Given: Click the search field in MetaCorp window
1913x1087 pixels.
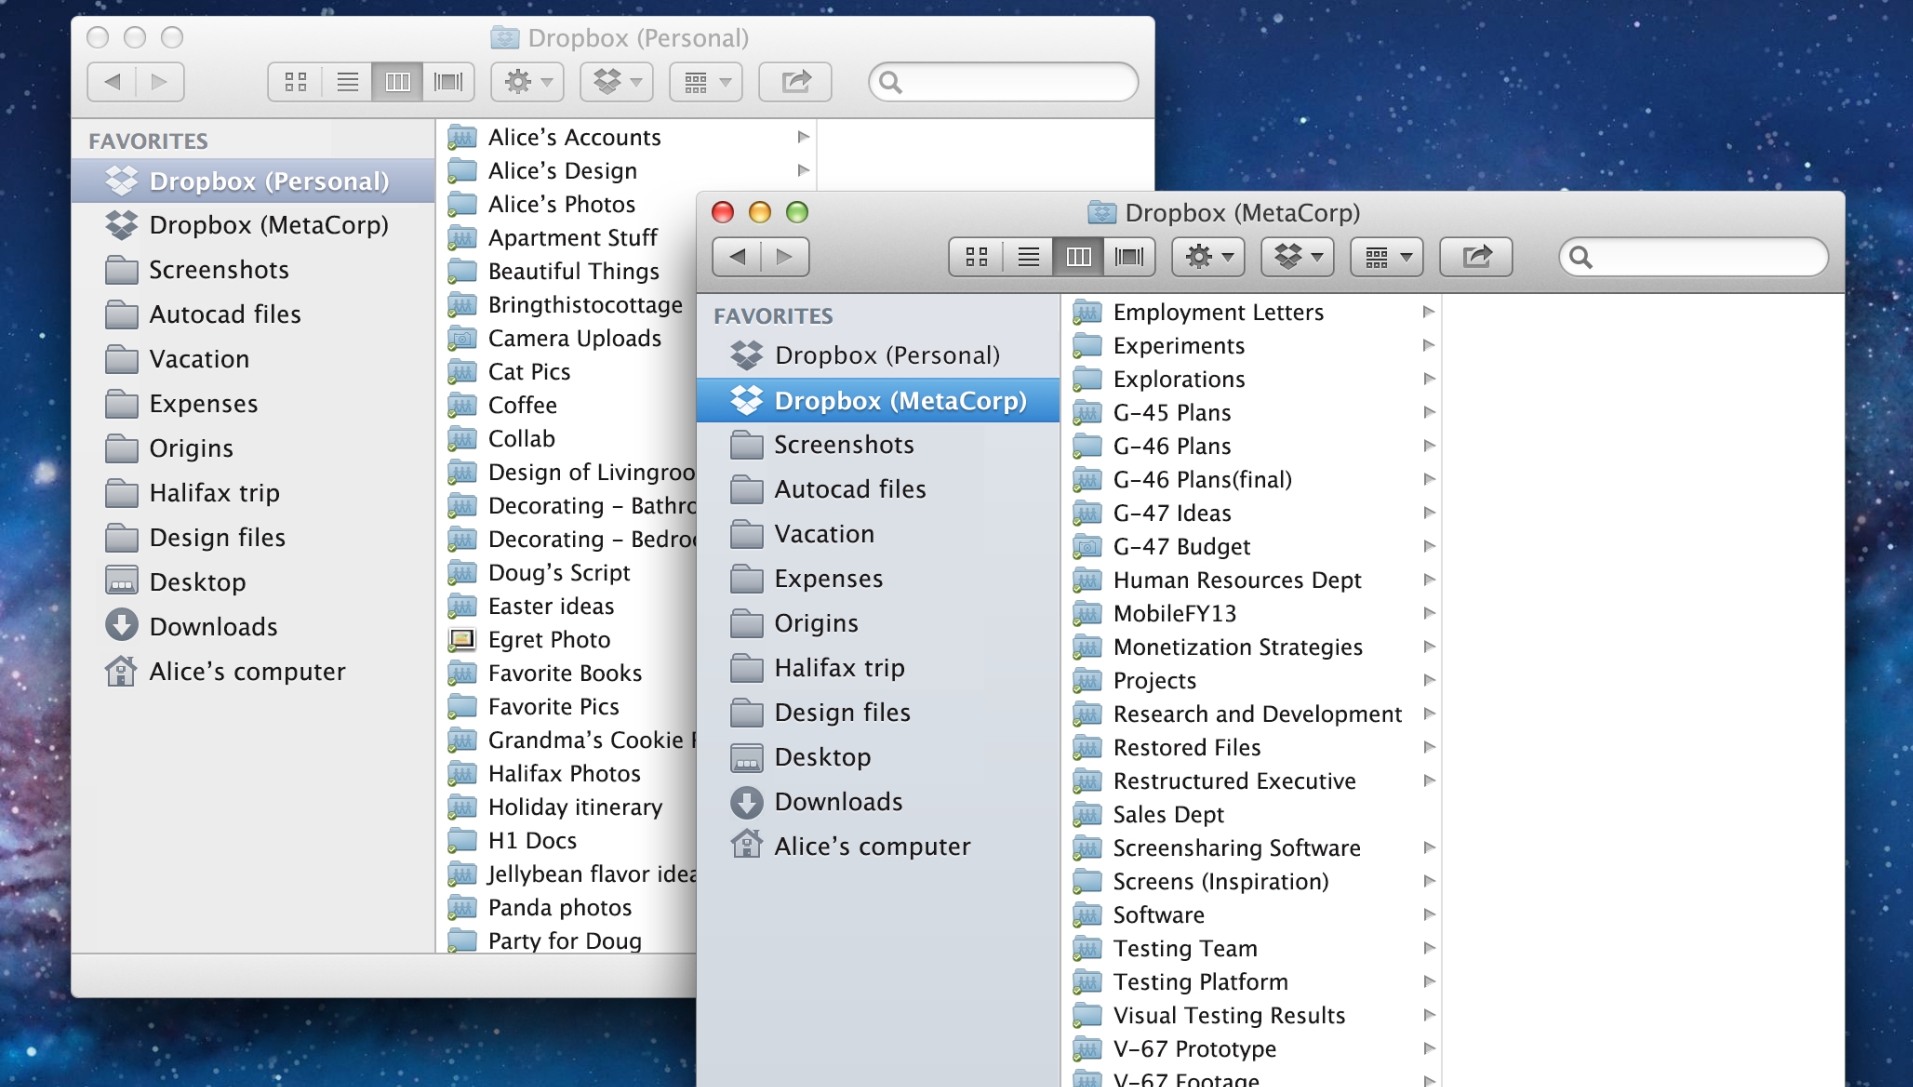Looking at the screenshot, I should click(x=1693, y=257).
